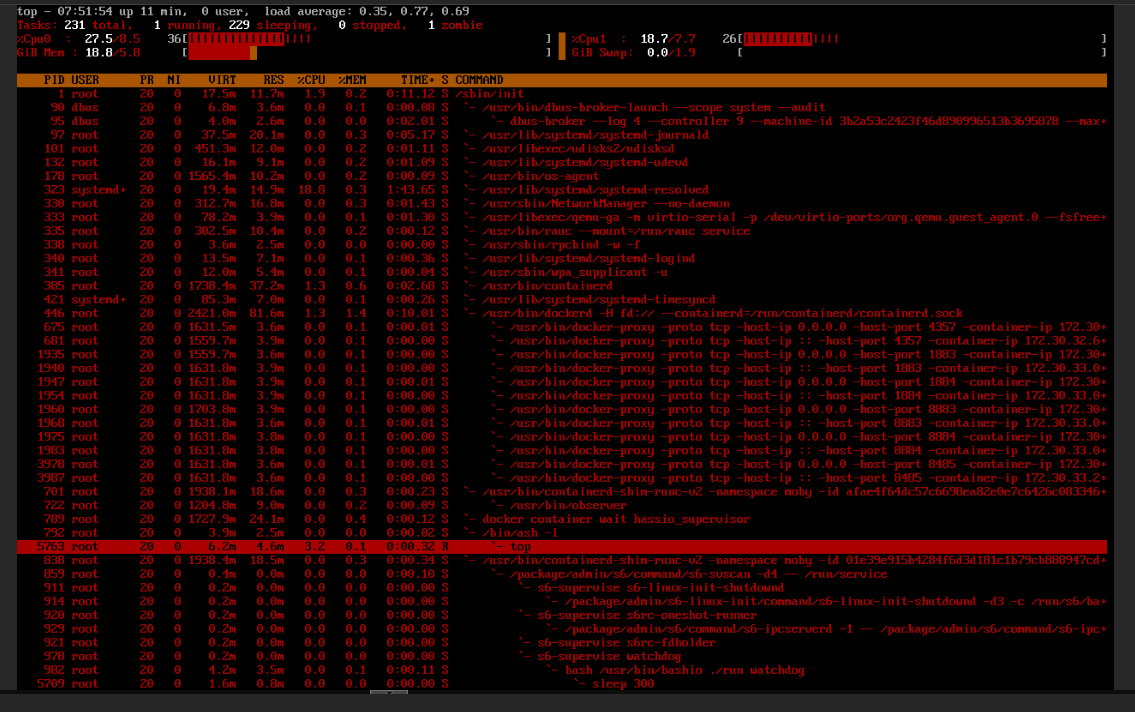
Task: Select the s6-ipcserverd process row
Action: coord(562,630)
